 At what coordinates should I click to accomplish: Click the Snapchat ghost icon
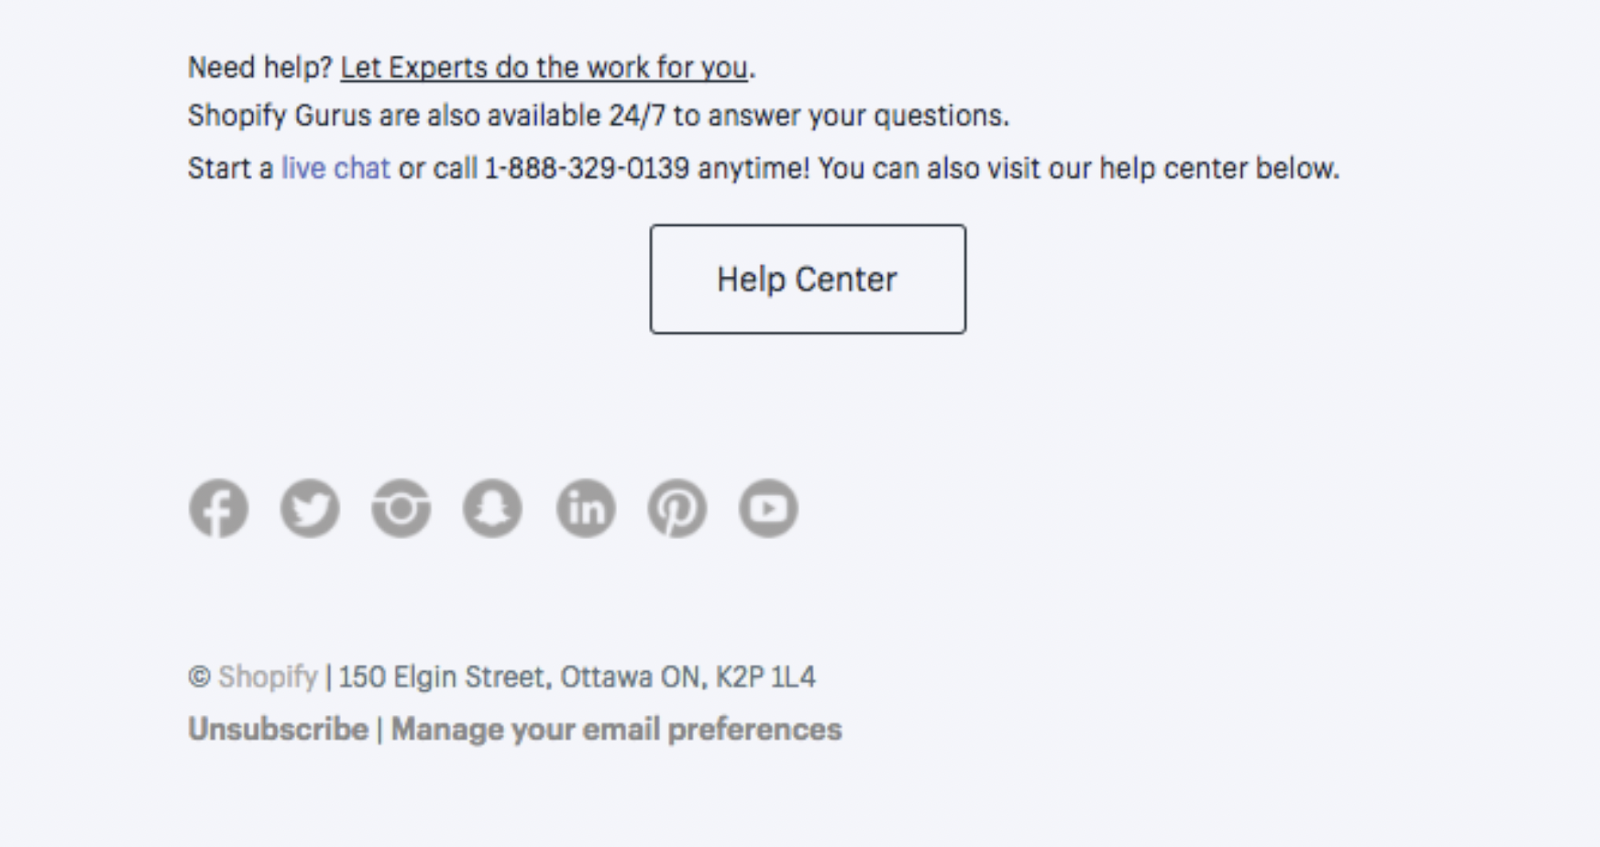pos(492,508)
